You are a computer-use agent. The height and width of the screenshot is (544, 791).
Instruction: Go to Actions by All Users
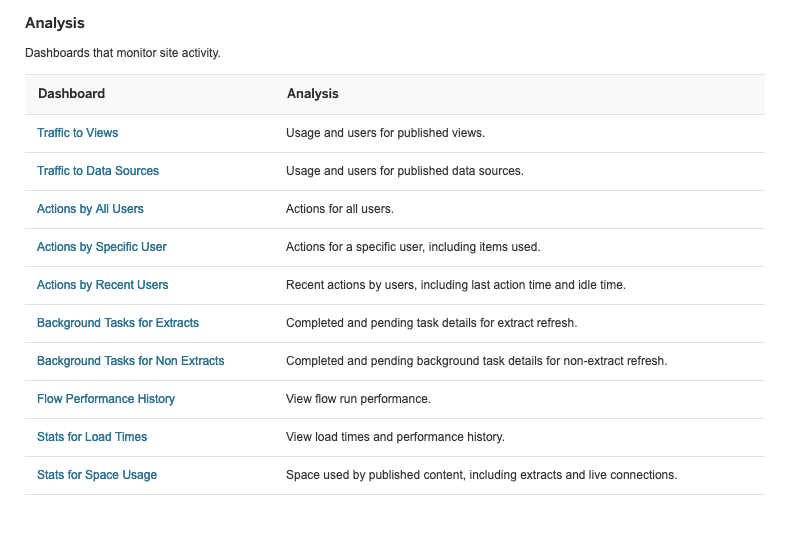pos(90,209)
